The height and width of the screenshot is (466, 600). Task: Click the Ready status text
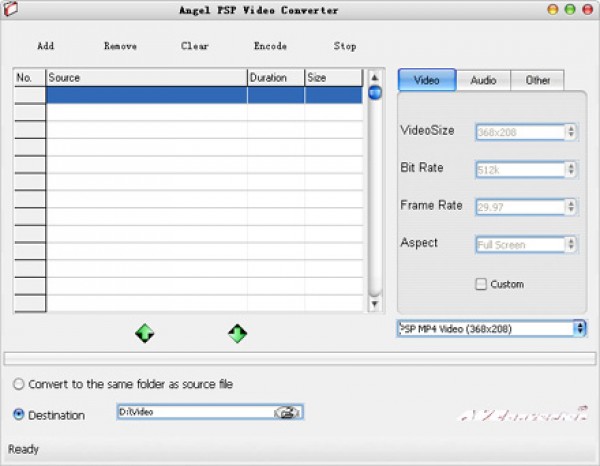(x=23, y=449)
